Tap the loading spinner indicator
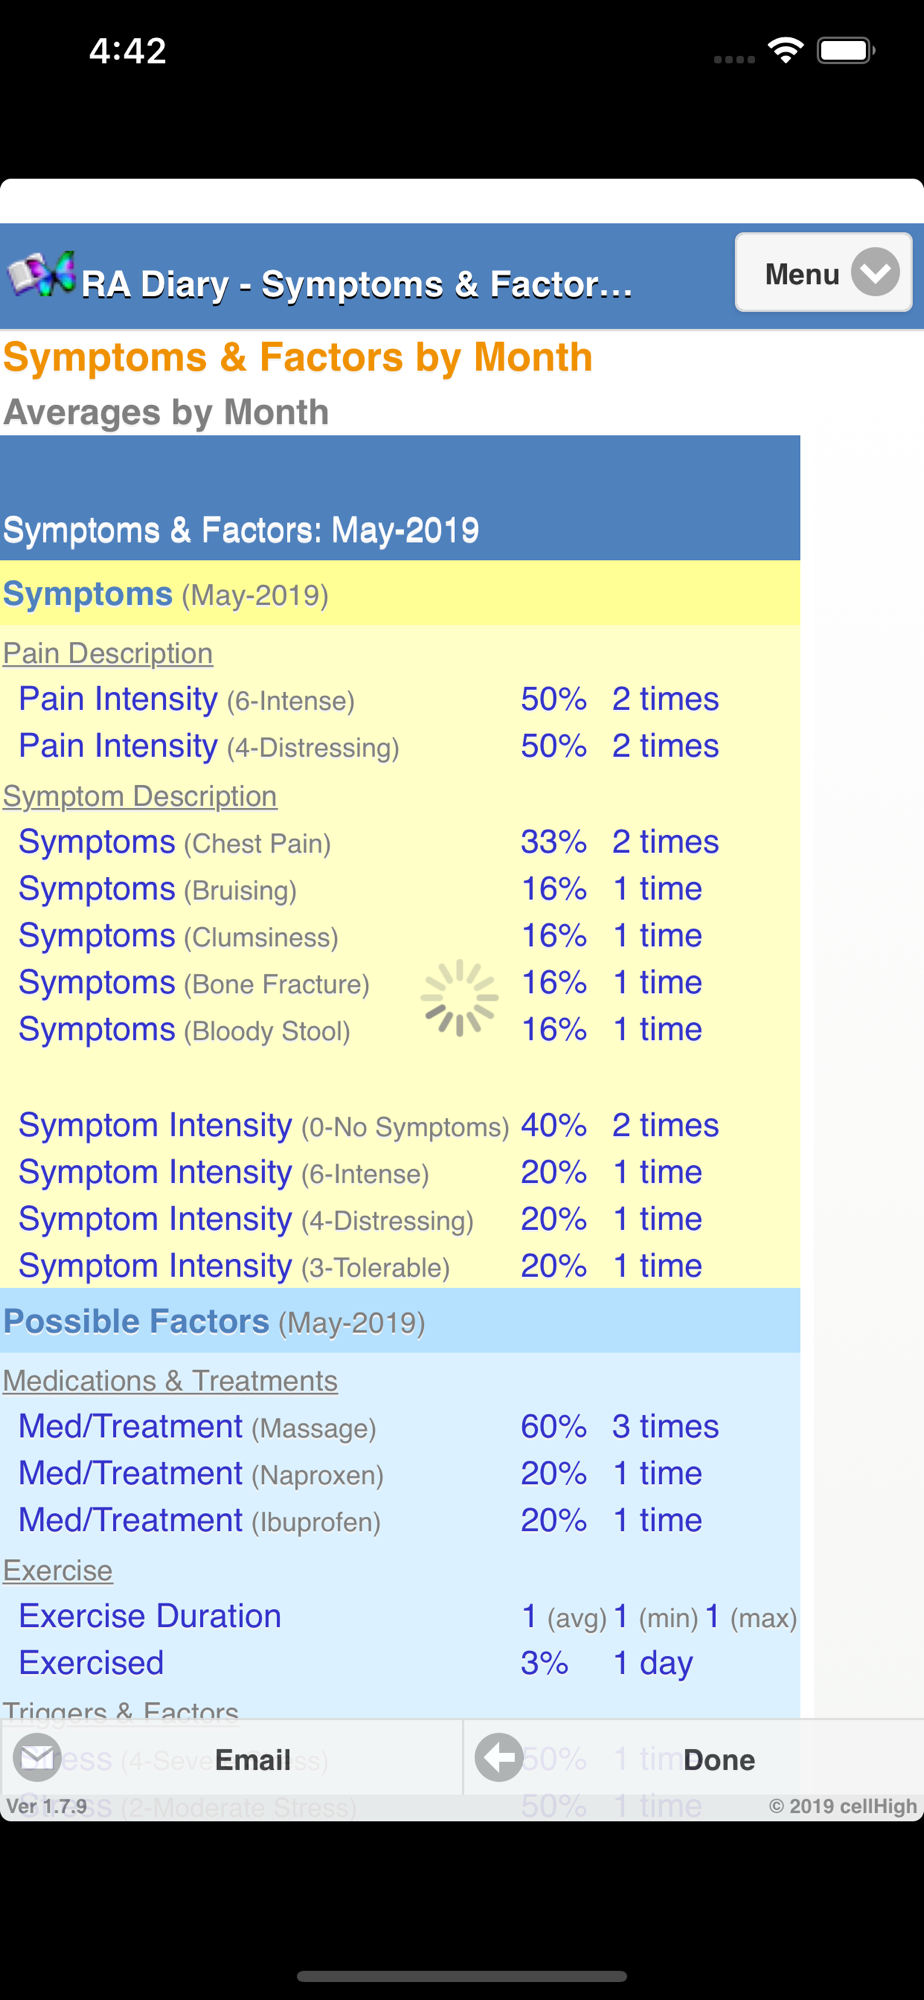Image resolution: width=924 pixels, height=2000 pixels. (x=459, y=998)
